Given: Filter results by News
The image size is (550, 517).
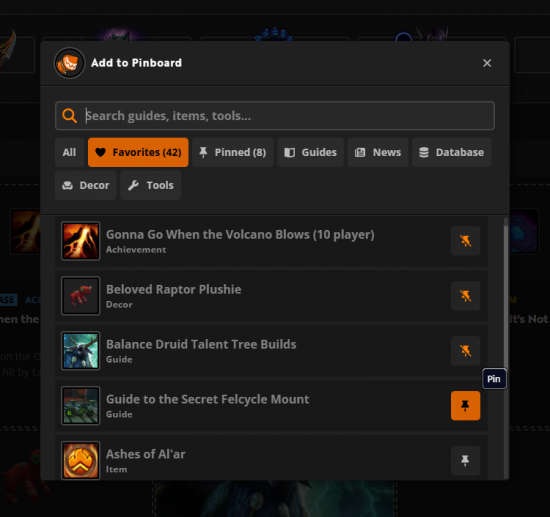Looking at the screenshot, I should (378, 152).
